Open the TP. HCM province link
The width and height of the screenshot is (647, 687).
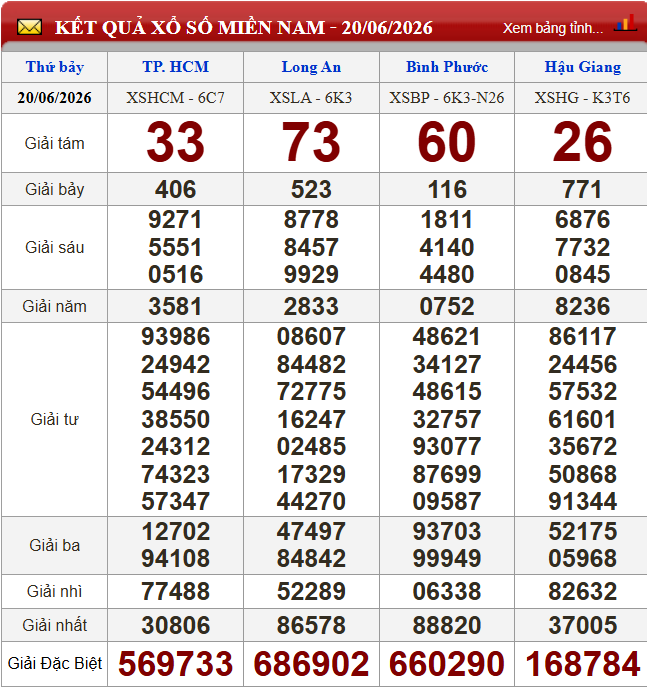point(176,67)
